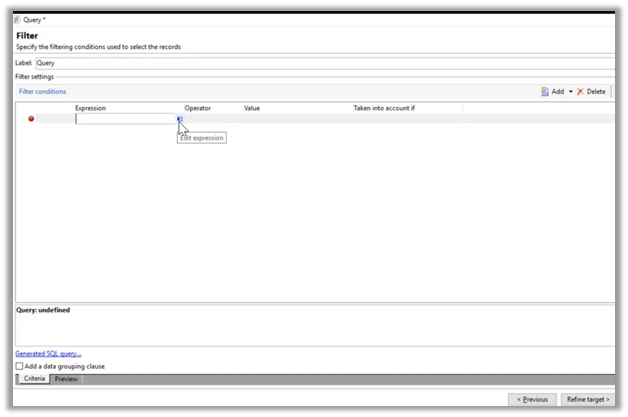Click the Value column header
The width and height of the screenshot is (628, 417).
point(252,108)
